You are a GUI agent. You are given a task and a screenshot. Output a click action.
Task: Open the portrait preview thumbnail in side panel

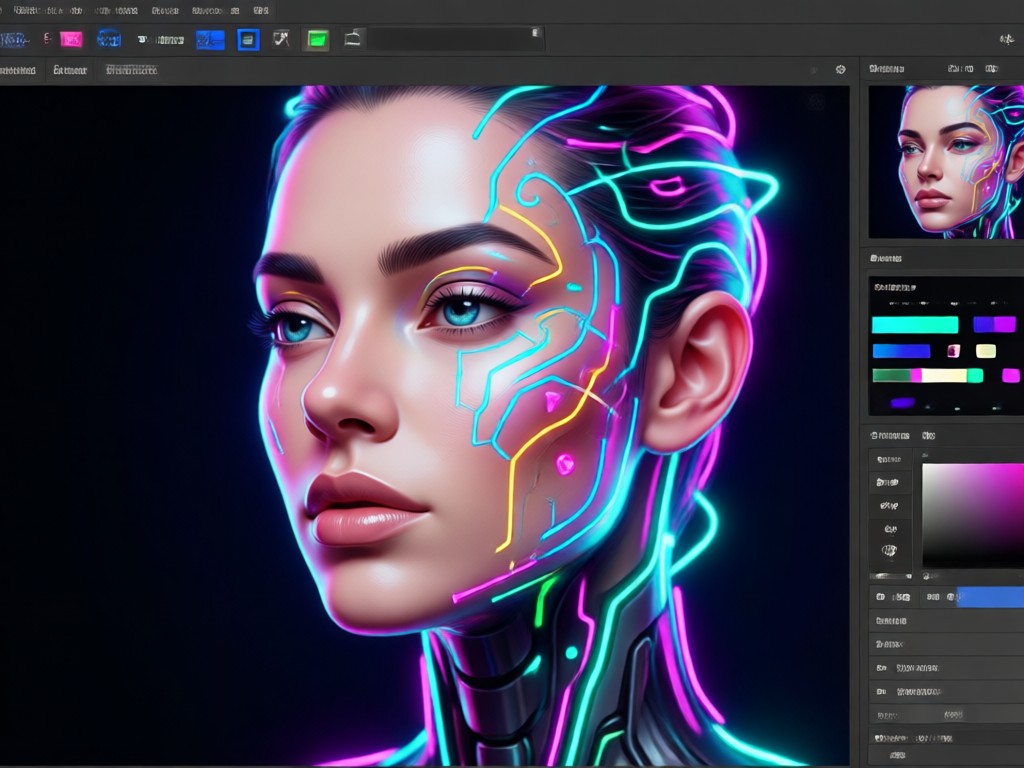[x=946, y=161]
